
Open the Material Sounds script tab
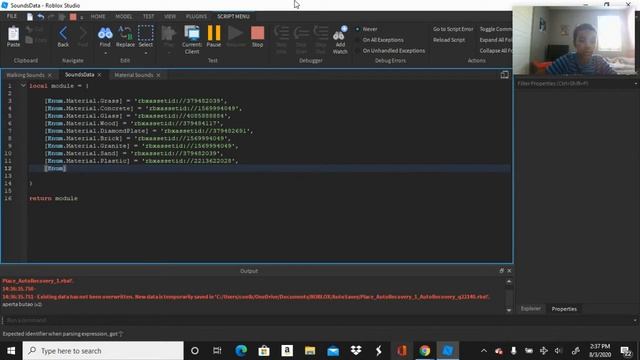[133, 75]
